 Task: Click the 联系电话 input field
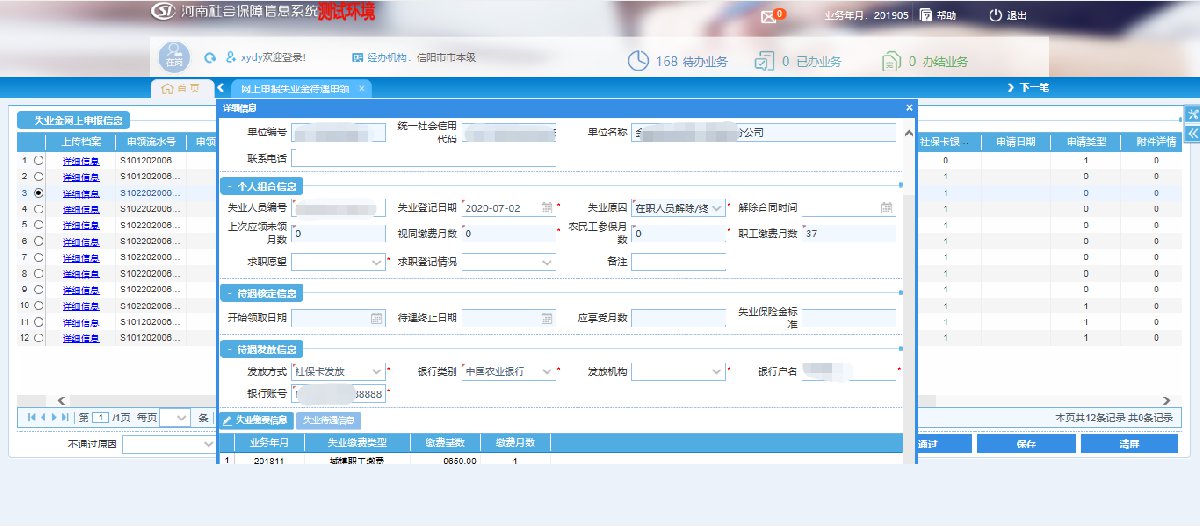[423, 158]
